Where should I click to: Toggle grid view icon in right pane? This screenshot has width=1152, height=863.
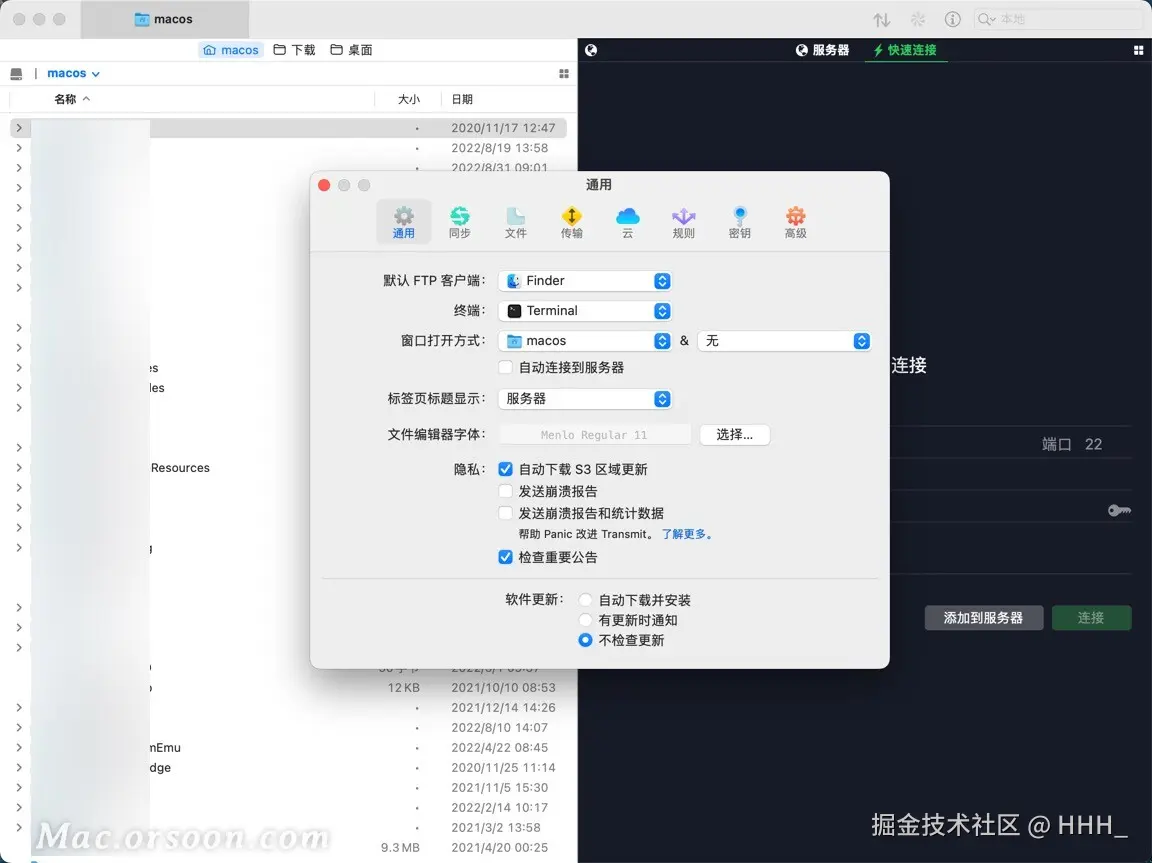point(1138,50)
